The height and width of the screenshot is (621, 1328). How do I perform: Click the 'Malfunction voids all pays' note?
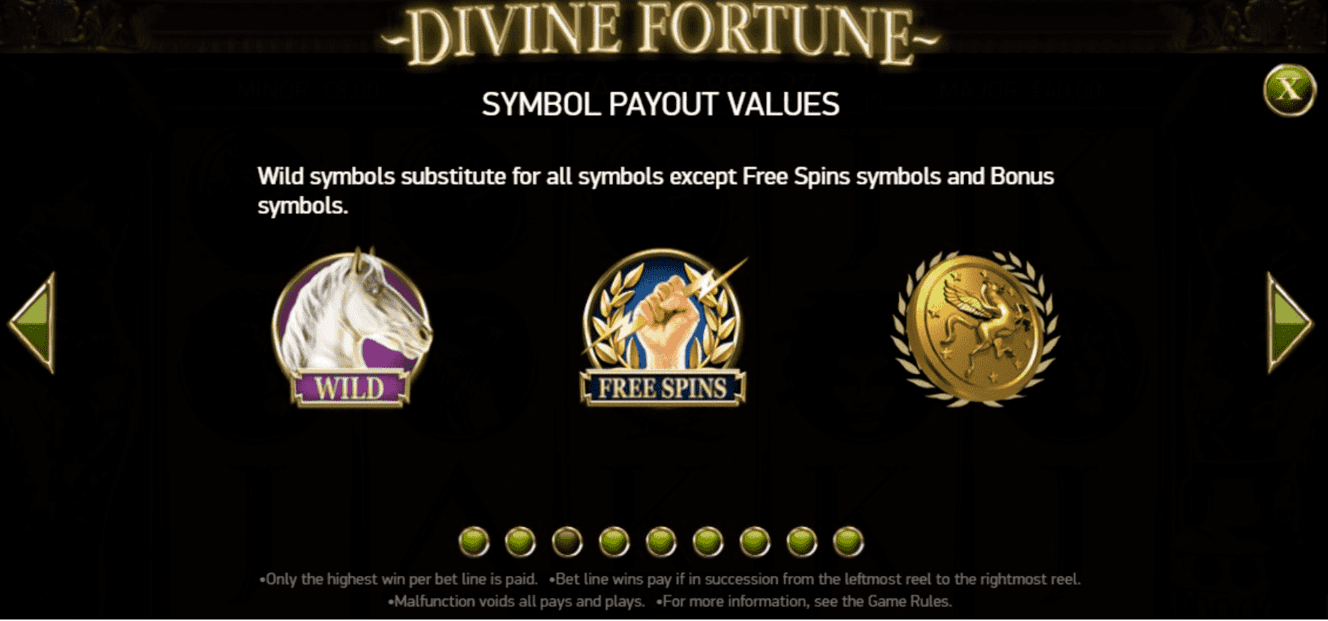pyautogui.click(x=515, y=602)
